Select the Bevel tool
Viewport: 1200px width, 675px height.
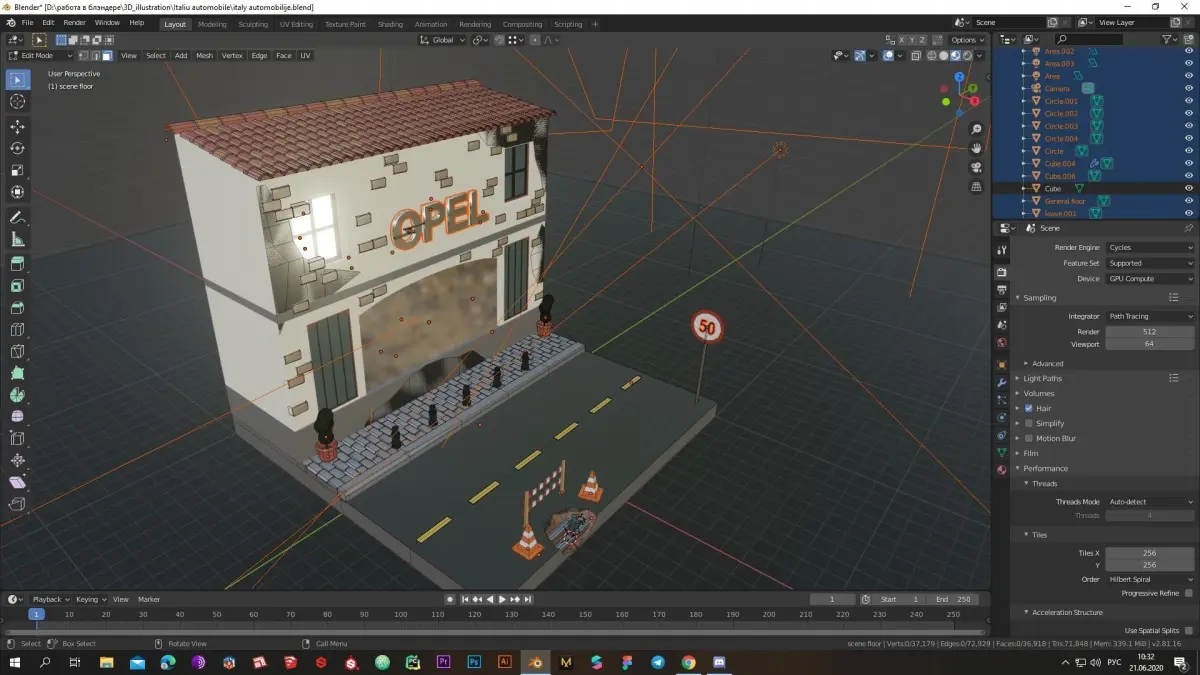[17, 308]
